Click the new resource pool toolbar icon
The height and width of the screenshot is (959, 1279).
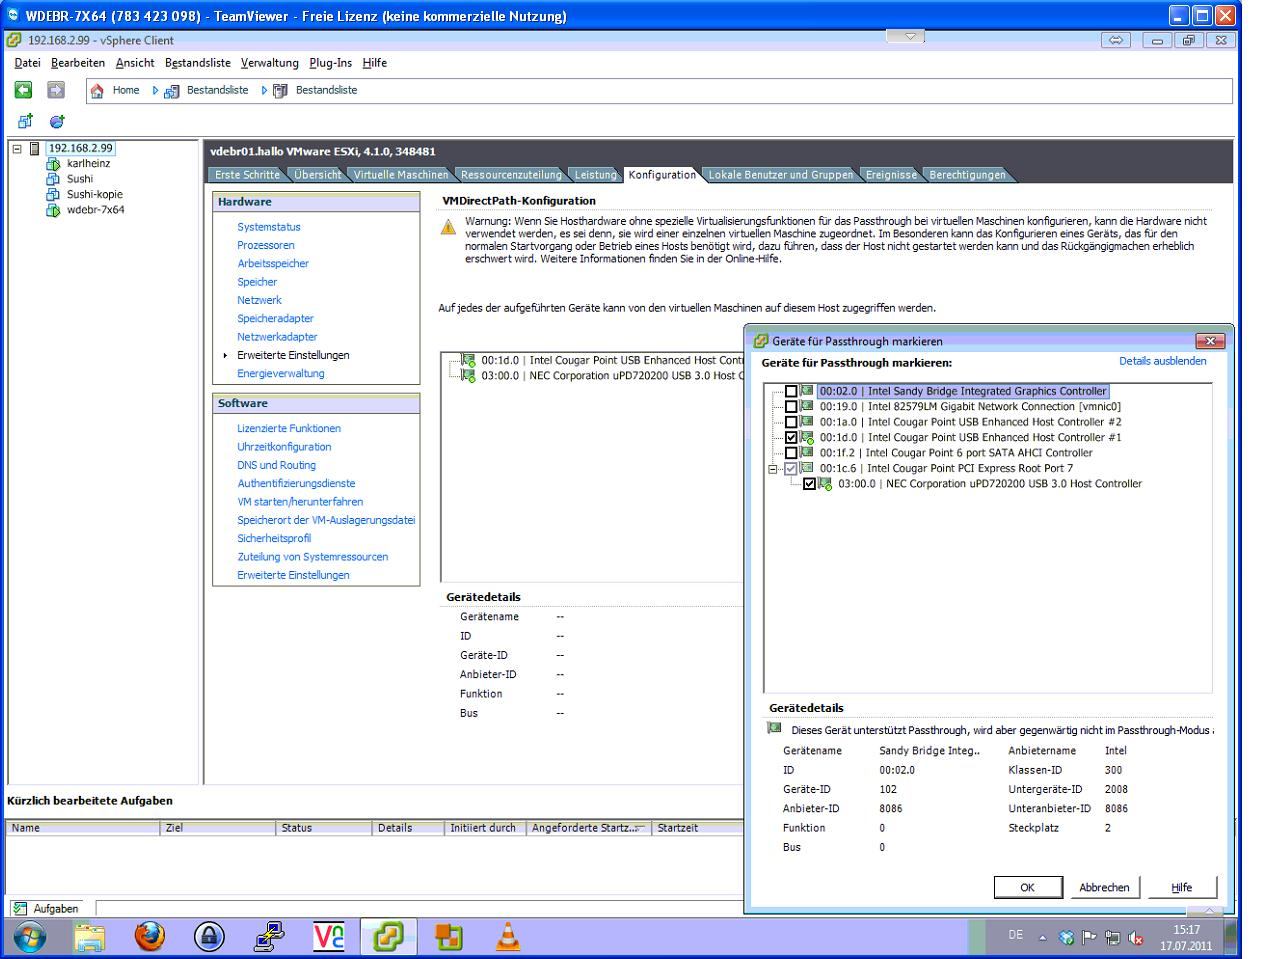[57, 121]
